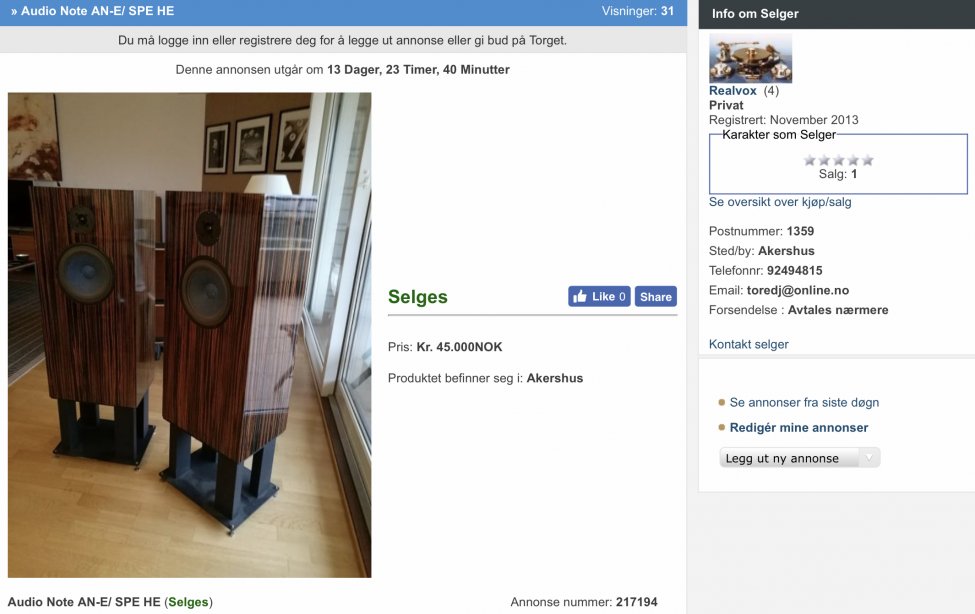Open Redigér mine annonser link

[798, 427]
